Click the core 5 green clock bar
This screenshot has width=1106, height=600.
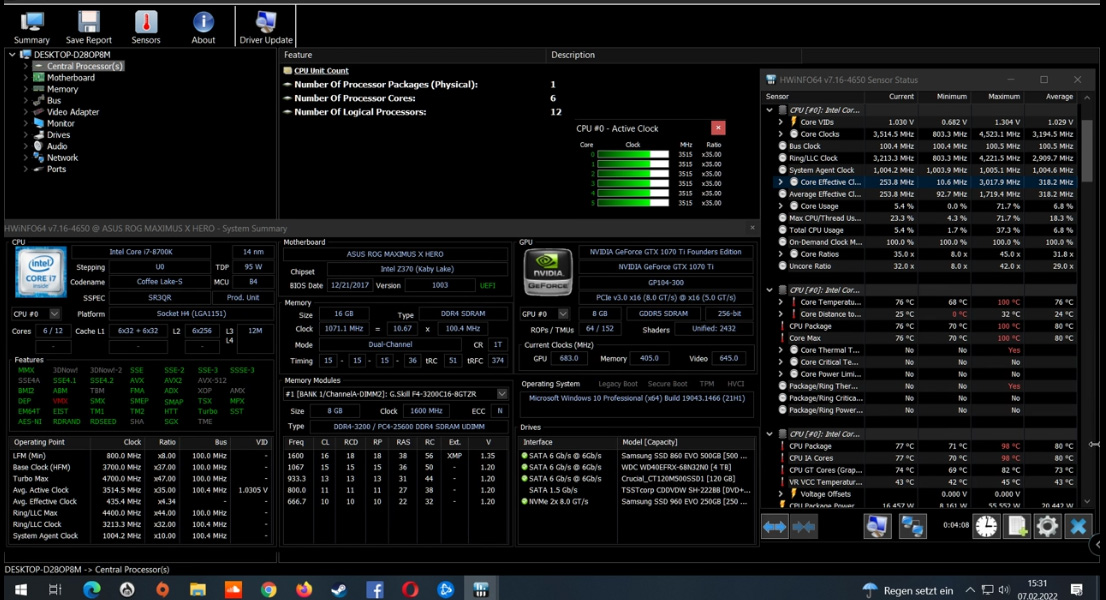[x=633, y=202]
